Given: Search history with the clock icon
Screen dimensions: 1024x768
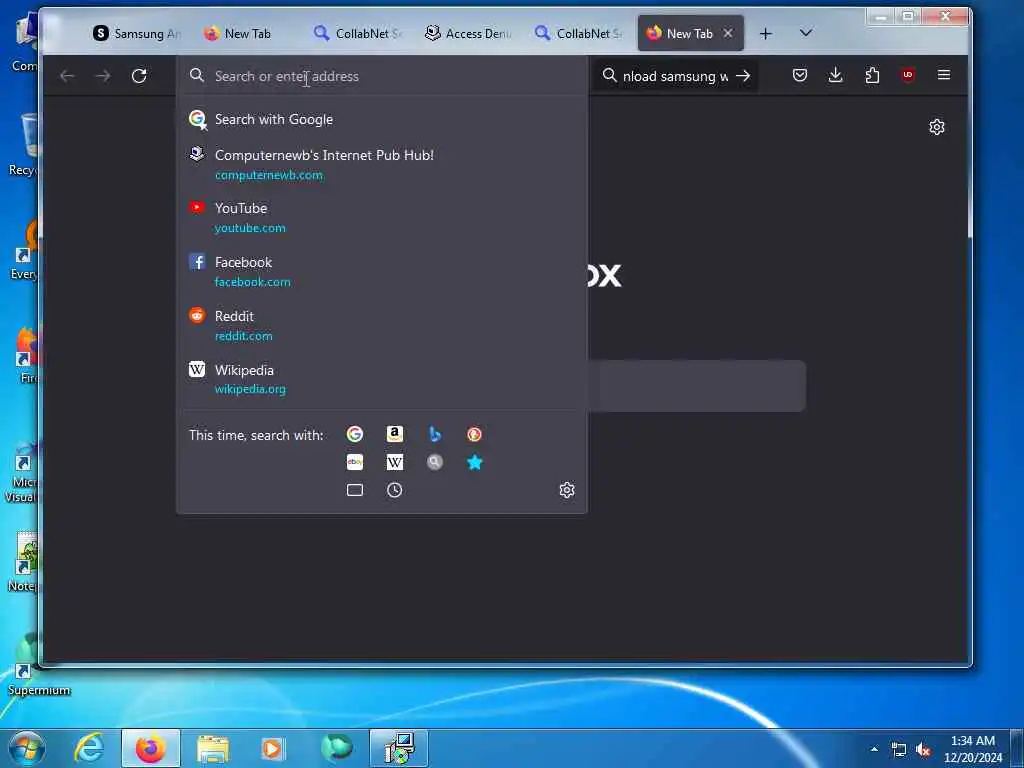Looking at the screenshot, I should 394,490.
